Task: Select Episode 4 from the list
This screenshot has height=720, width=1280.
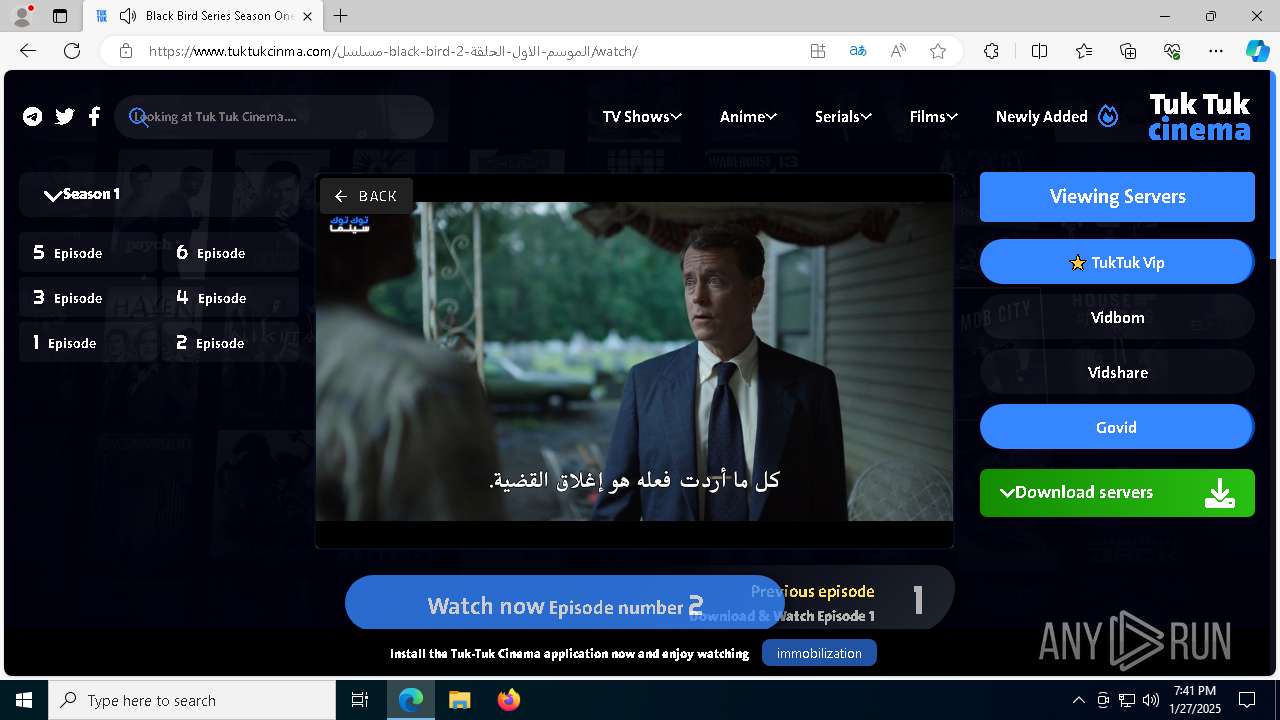Action: [x=231, y=298]
